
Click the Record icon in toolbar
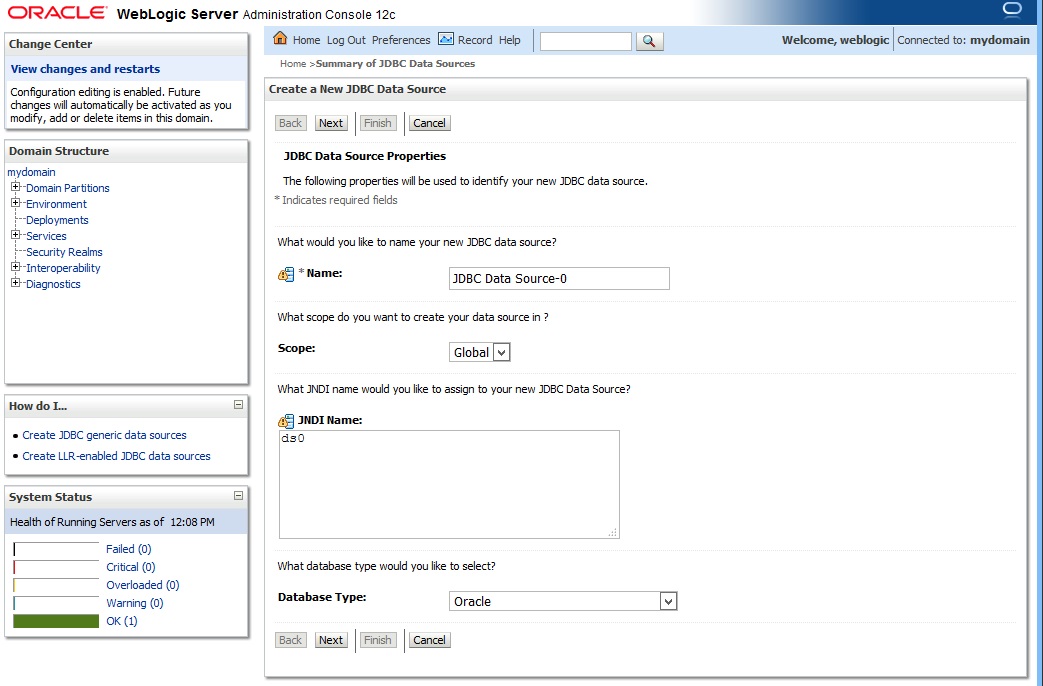point(446,39)
